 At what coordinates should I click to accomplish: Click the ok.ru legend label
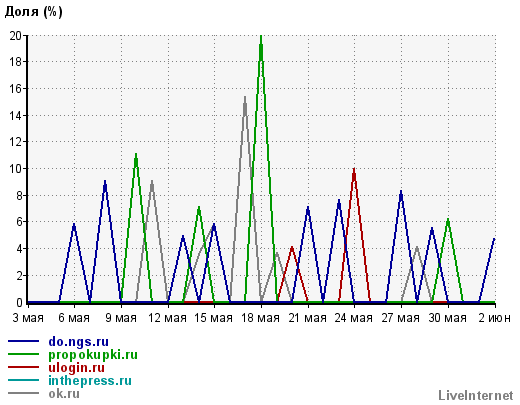(64, 394)
